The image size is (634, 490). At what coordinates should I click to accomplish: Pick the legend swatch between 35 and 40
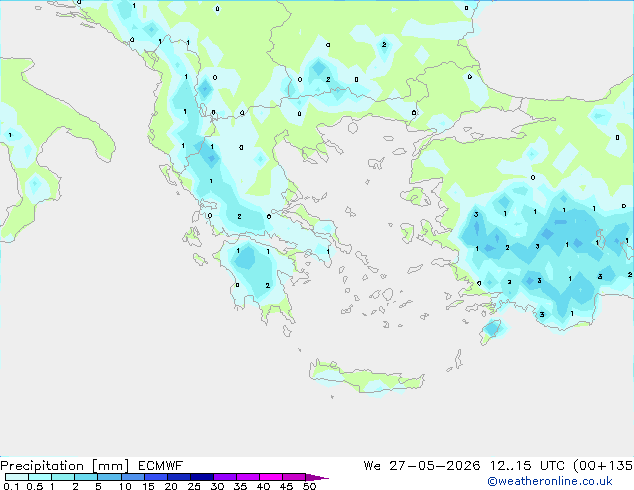[x=248, y=477]
